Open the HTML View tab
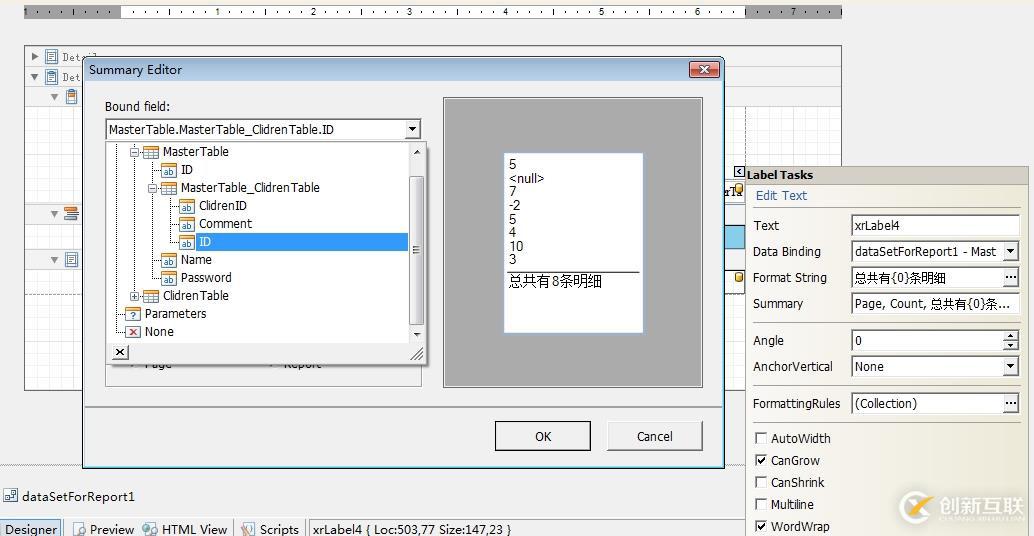The width and height of the screenshot is (1034, 536). (186, 529)
